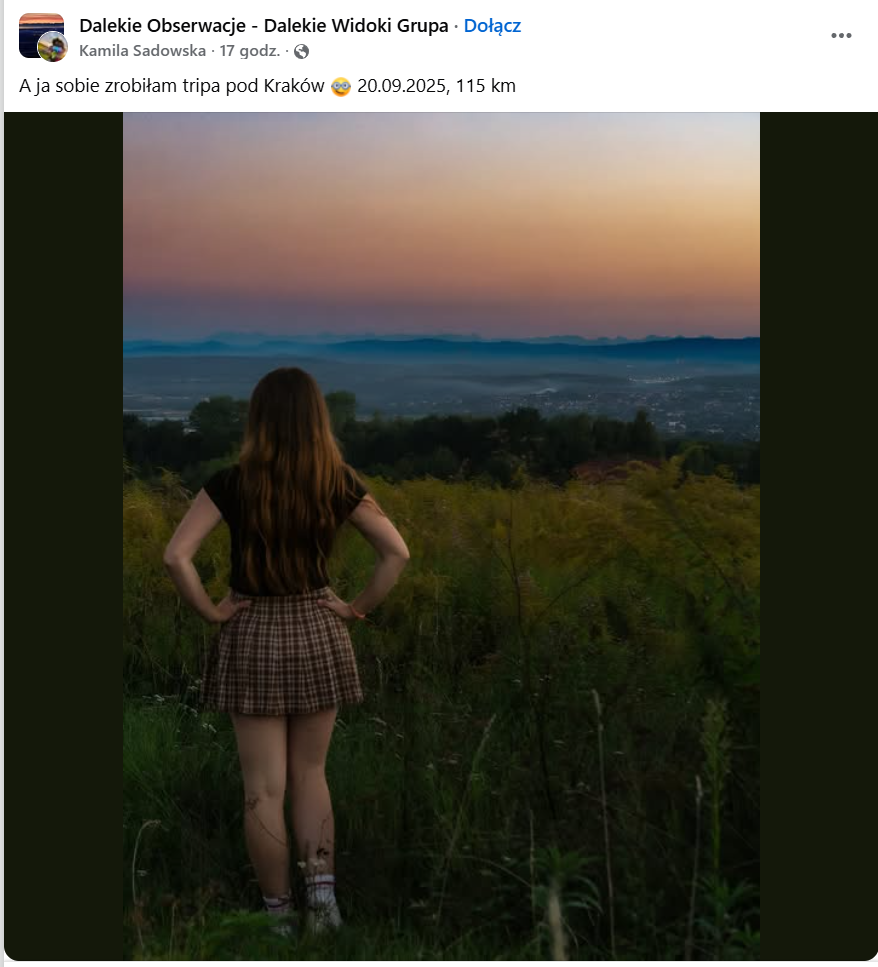
Task: Open Dalekie Obserwacje - Dalekie Widoki Grupa page
Action: coord(263,26)
